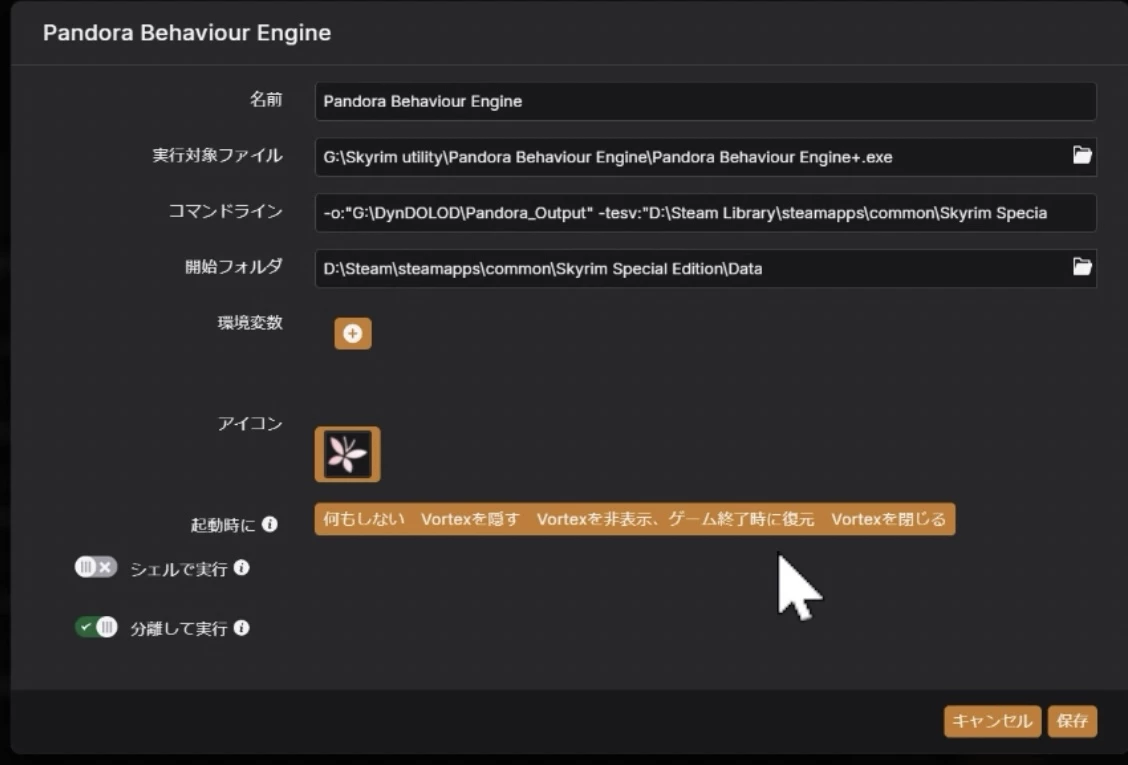Browse for executable target file folder icon
Viewport: 1128px width, 765px height.
point(1082,155)
